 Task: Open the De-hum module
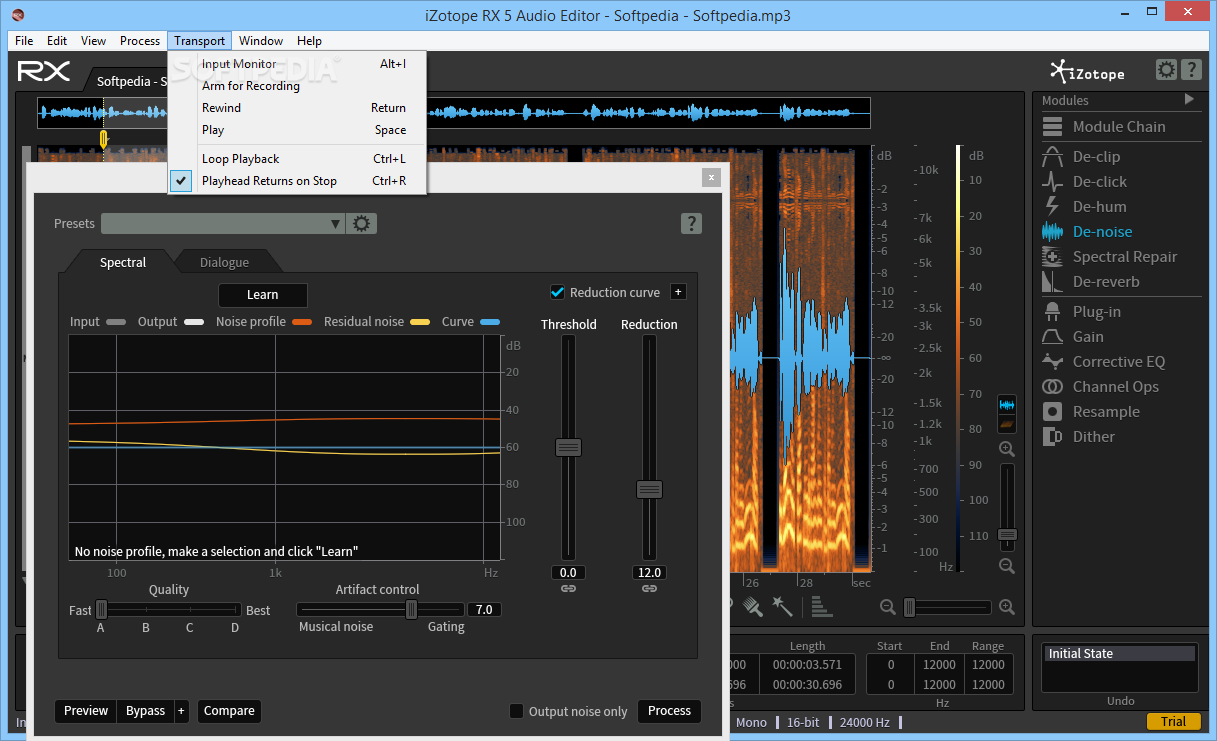click(1084, 207)
